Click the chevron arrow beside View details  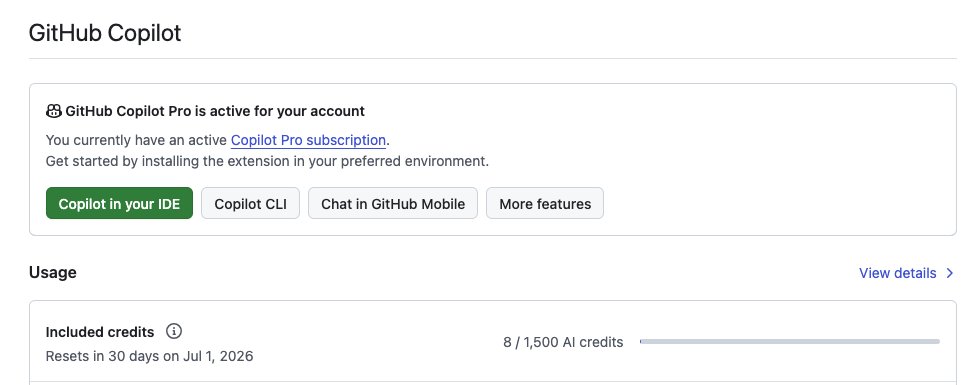949,273
